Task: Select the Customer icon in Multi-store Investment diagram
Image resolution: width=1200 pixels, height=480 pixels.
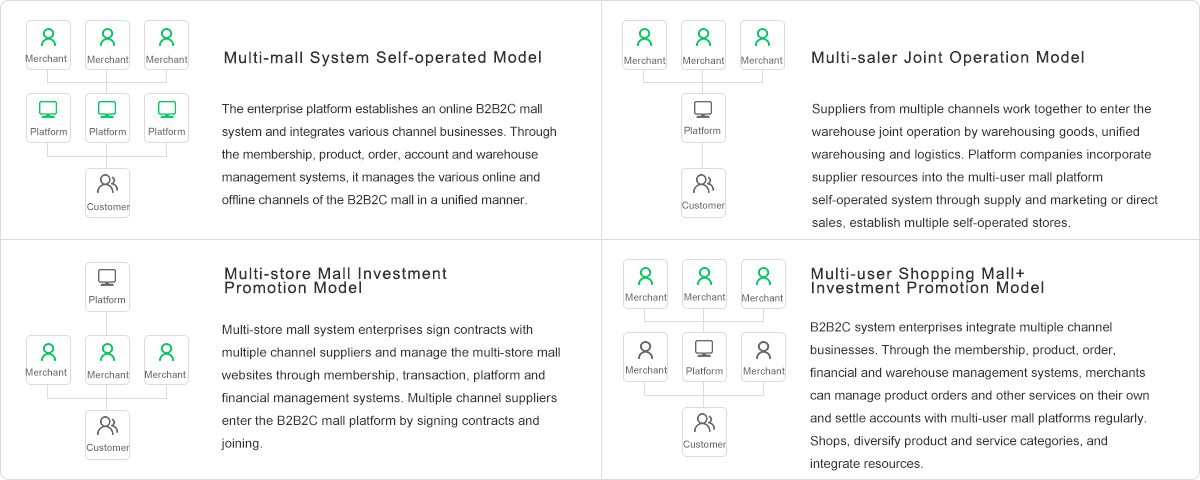Action: 107,434
